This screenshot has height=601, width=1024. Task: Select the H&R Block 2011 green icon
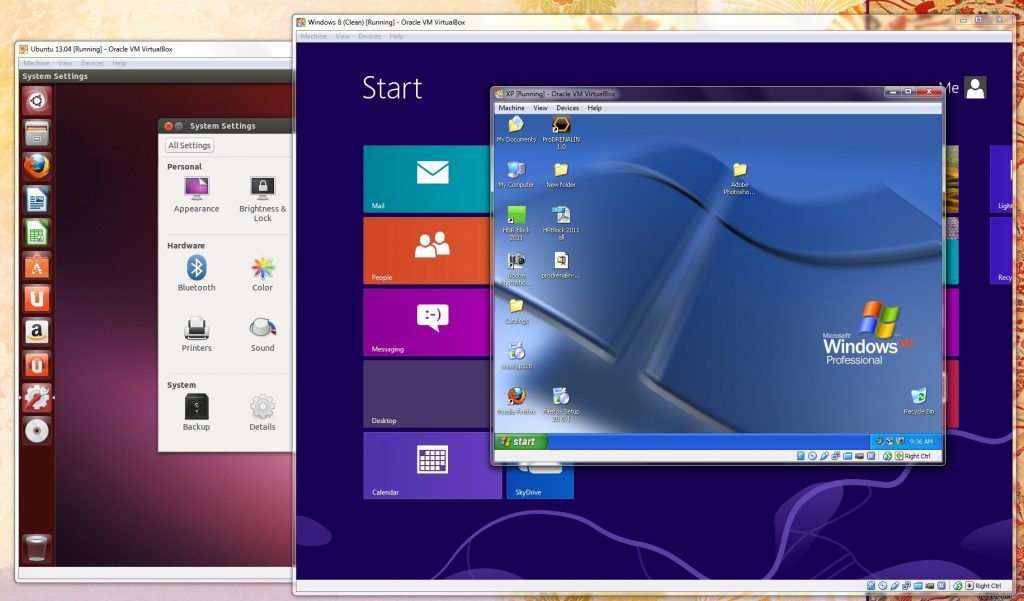click(x=516, y=223)
